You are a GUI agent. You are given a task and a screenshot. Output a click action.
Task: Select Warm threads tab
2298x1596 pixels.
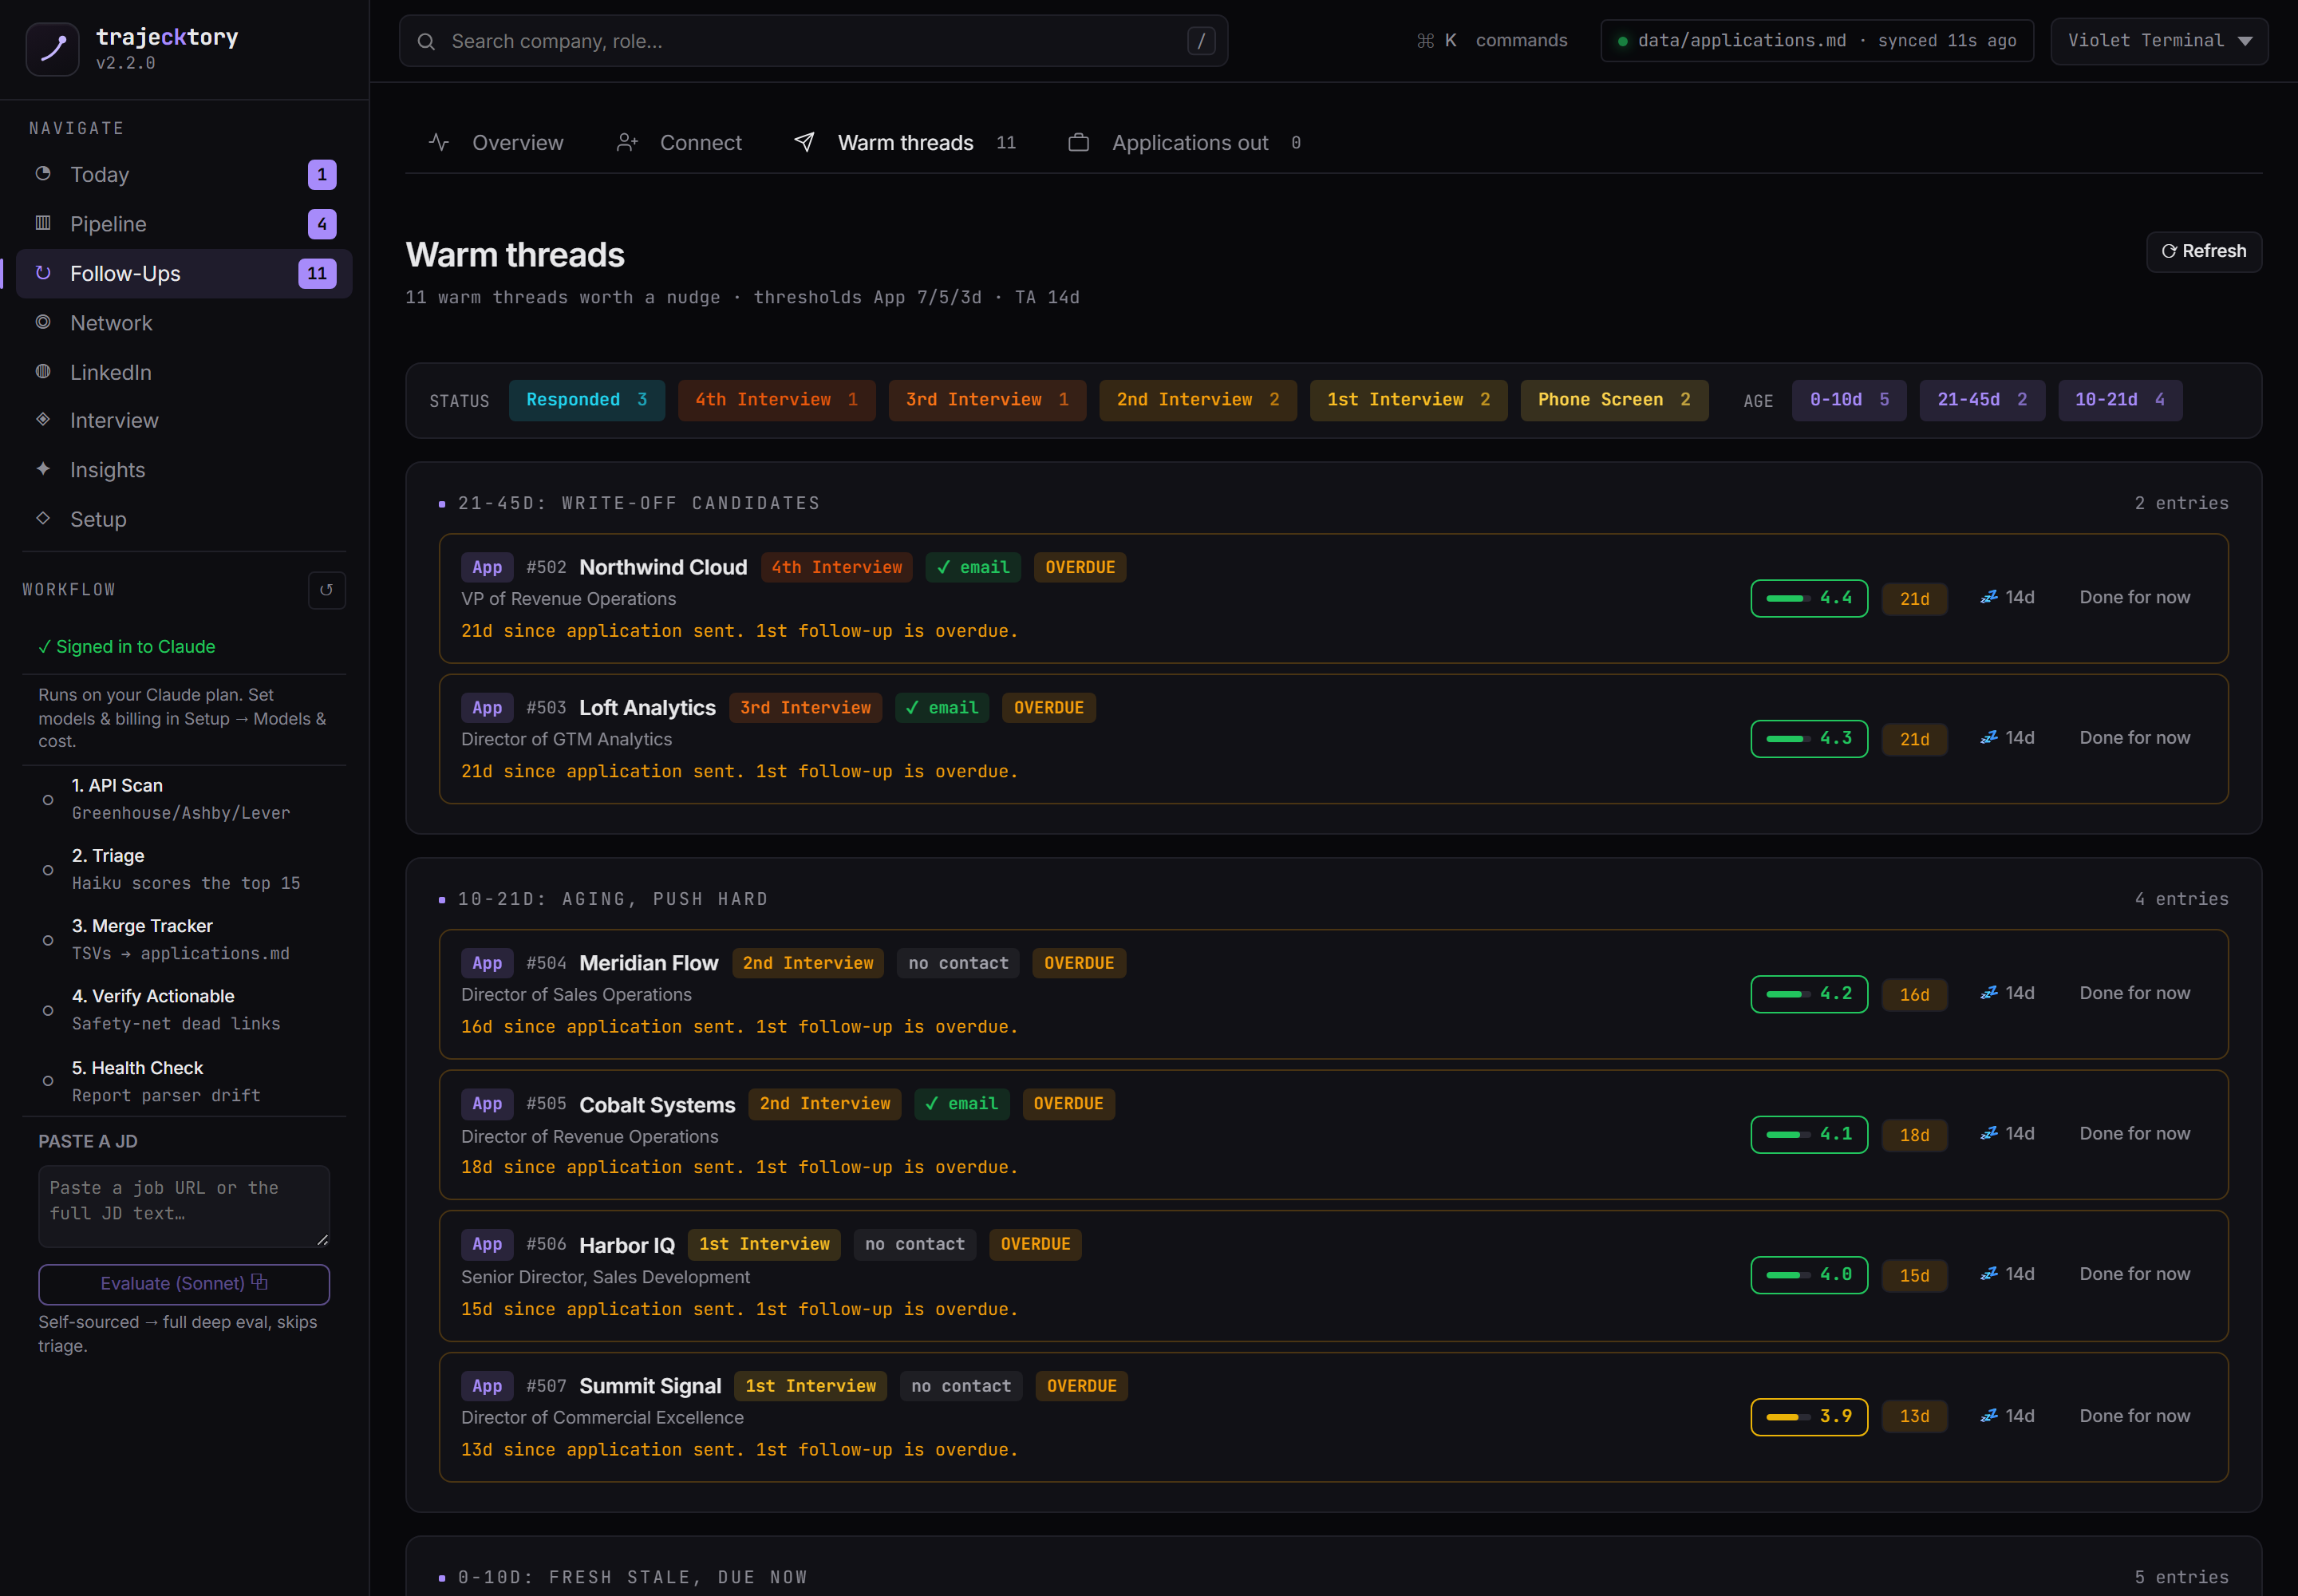(904, 143)
